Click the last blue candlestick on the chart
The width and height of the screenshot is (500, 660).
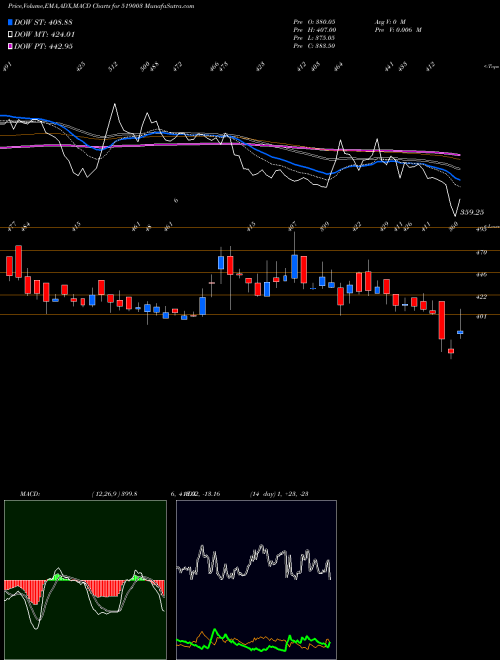pyautogui.click(x=460, y=333)
